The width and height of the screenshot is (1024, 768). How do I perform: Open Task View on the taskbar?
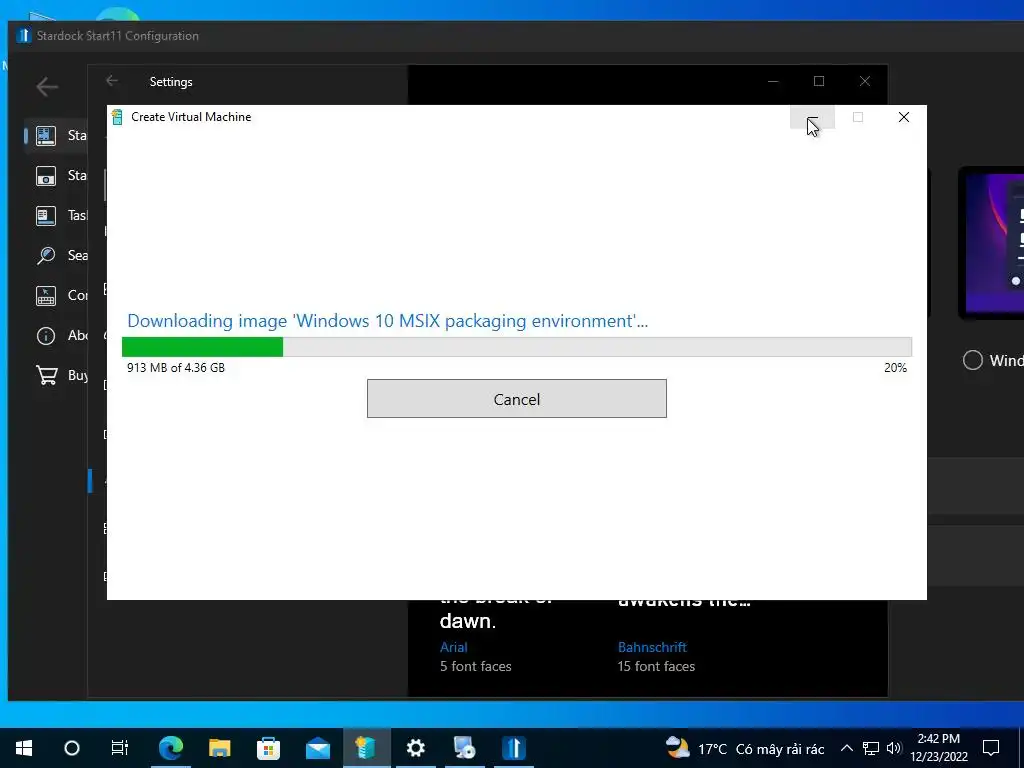pos(120,748)
